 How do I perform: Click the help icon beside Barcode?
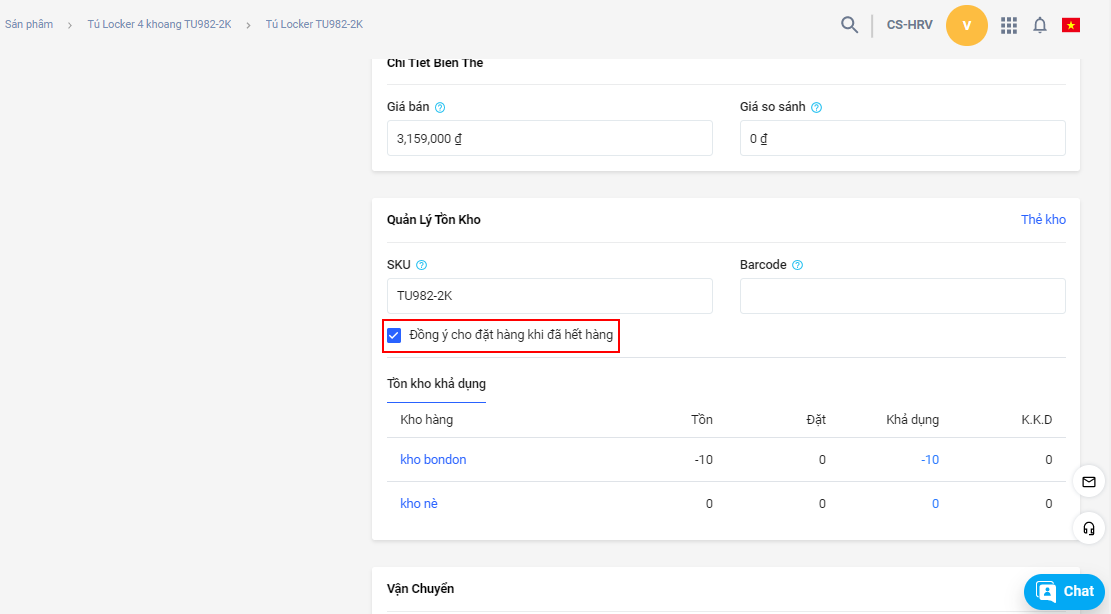point(797,265)
